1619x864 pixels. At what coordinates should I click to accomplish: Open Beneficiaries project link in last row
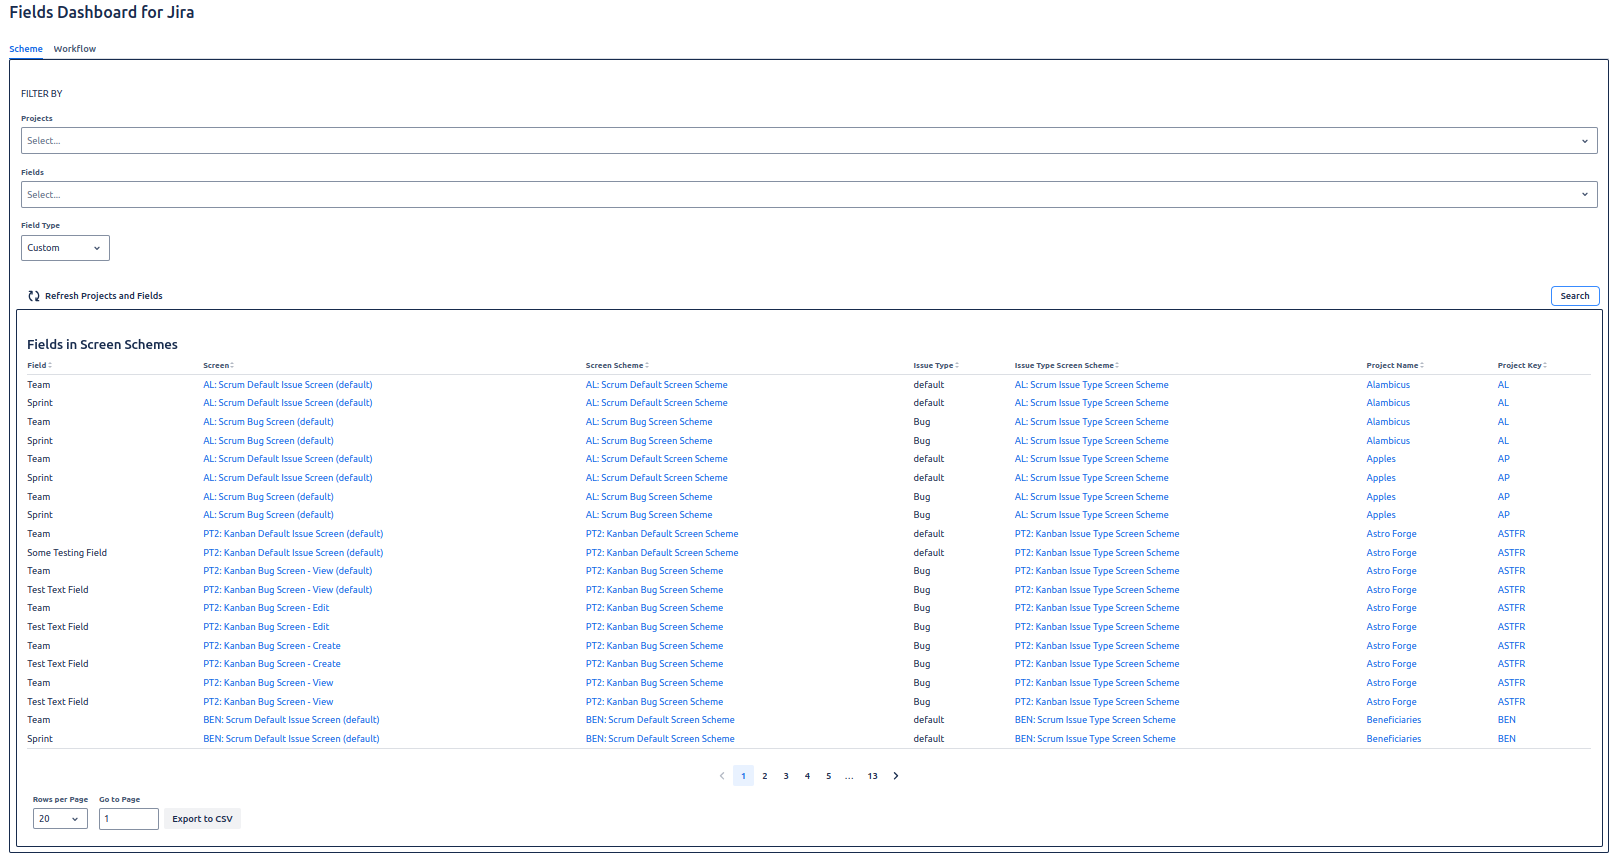click(x=1394, y=739)
